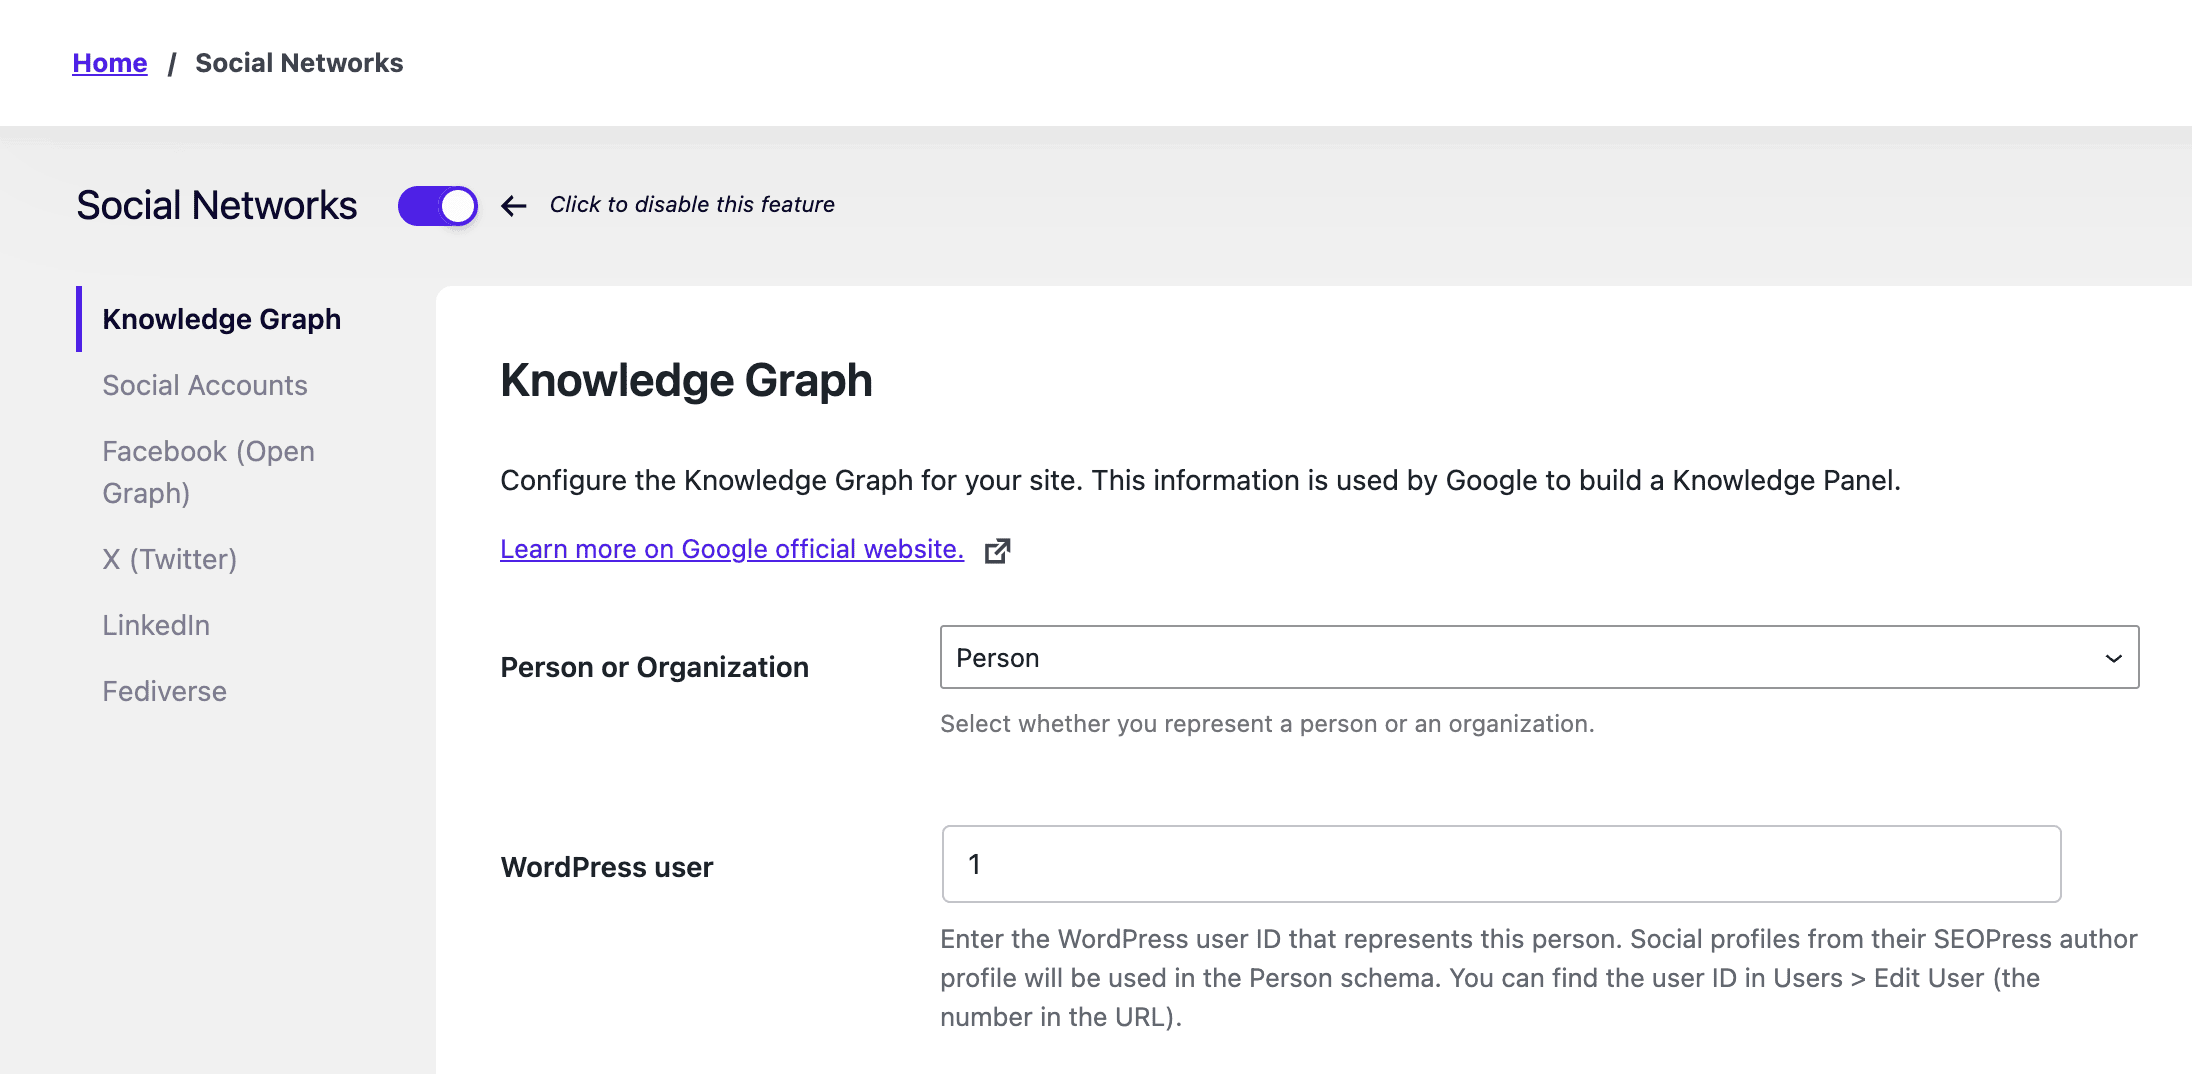Disable the Social Networks feature toggle
Screen dimensions: 2192x1074
point(437,205)
